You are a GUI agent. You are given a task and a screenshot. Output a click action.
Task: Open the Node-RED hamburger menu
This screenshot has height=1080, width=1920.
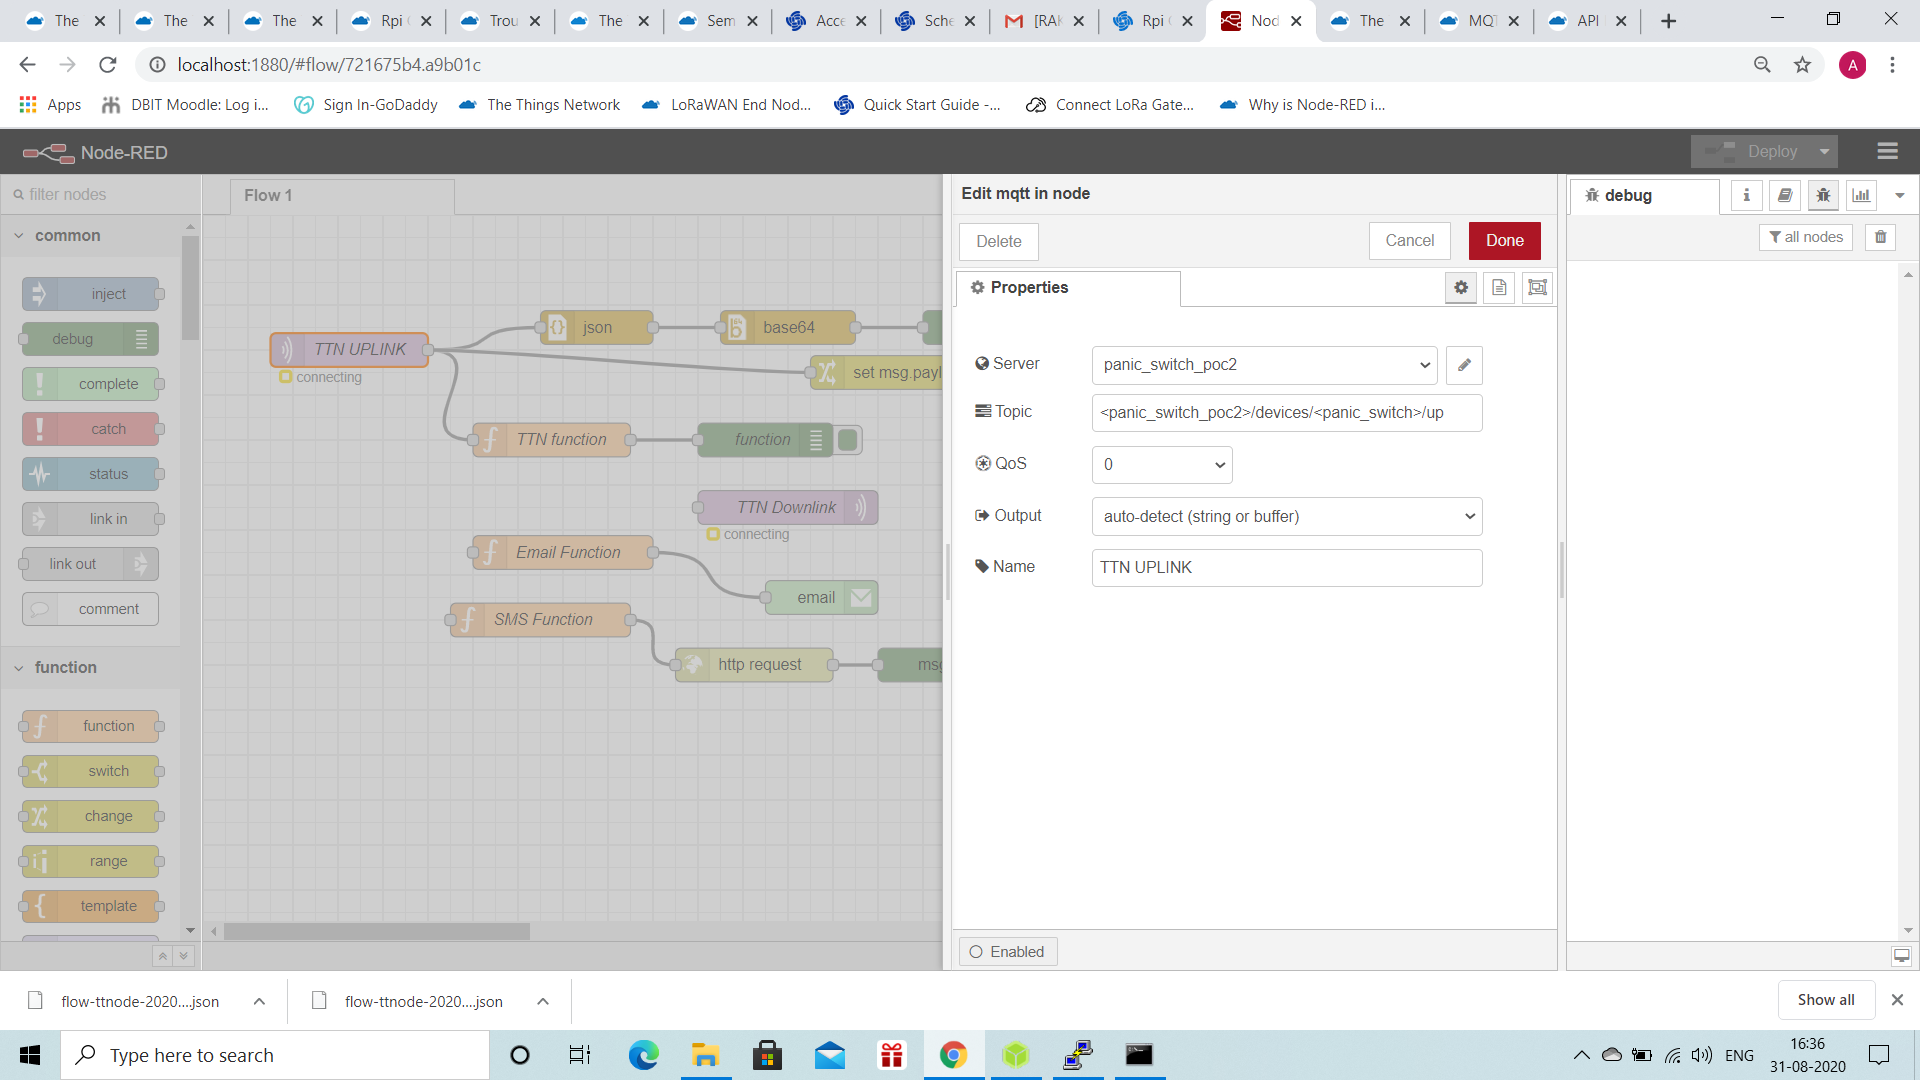[1887, 151]
